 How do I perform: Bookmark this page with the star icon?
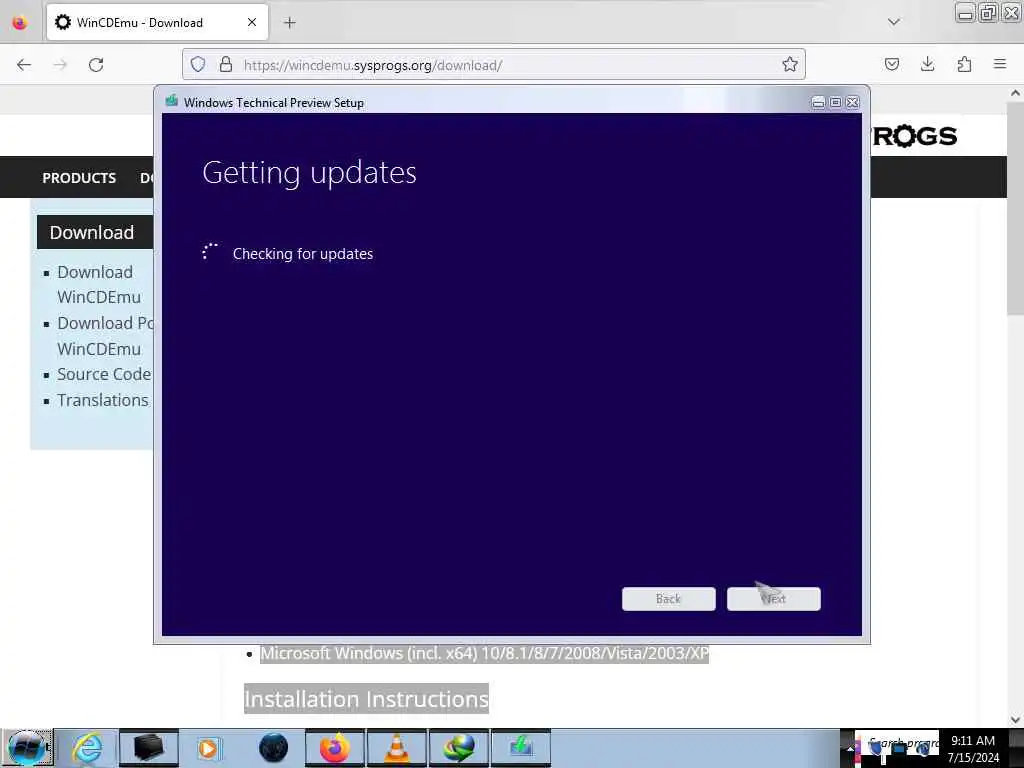coord(790,64)
